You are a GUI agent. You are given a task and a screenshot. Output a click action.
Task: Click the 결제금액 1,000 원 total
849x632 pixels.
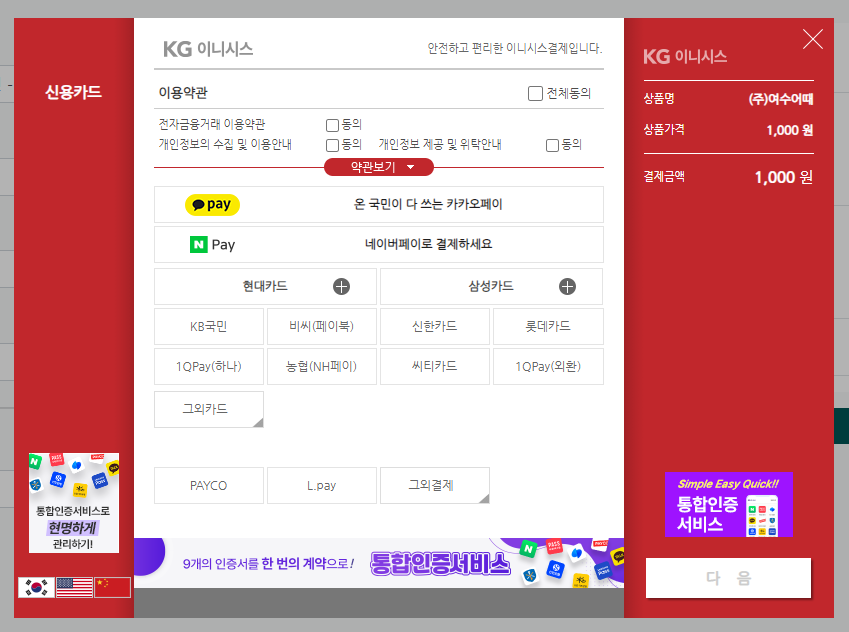783,177
